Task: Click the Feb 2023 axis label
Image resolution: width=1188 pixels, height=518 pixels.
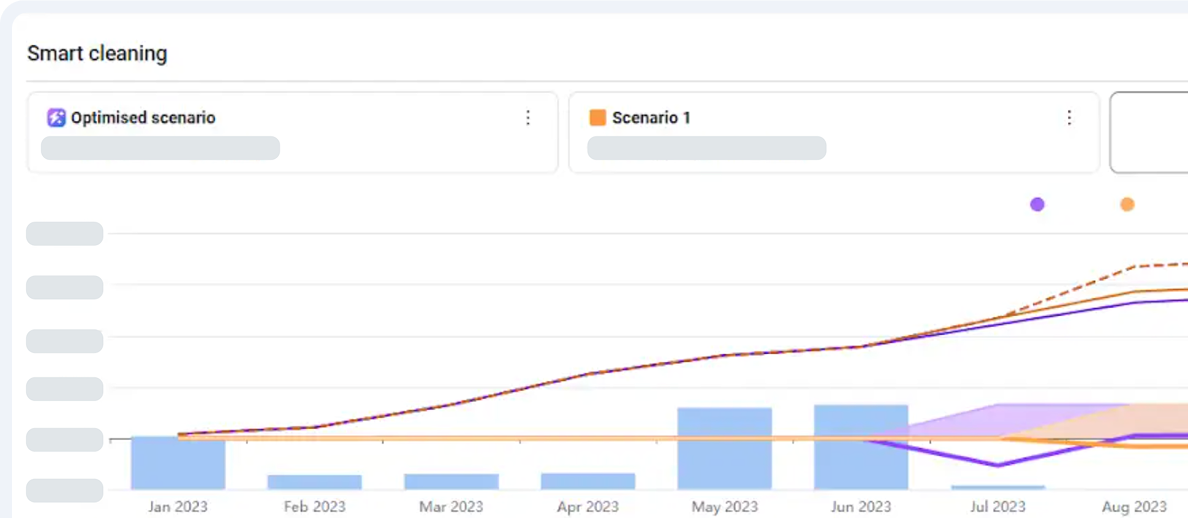Action: pos(314,507)
